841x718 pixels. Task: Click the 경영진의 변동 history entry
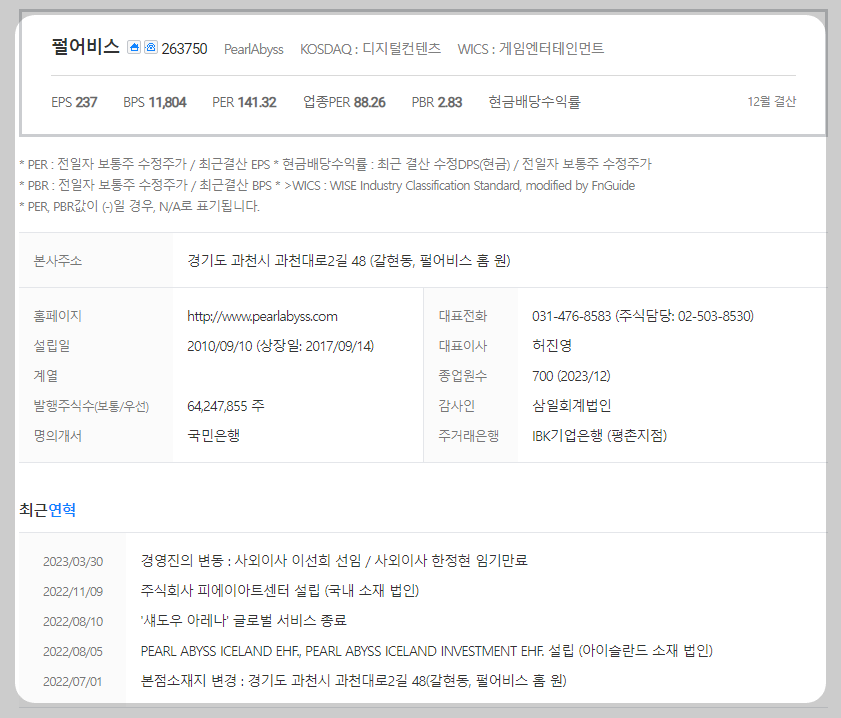click(334, 561)
